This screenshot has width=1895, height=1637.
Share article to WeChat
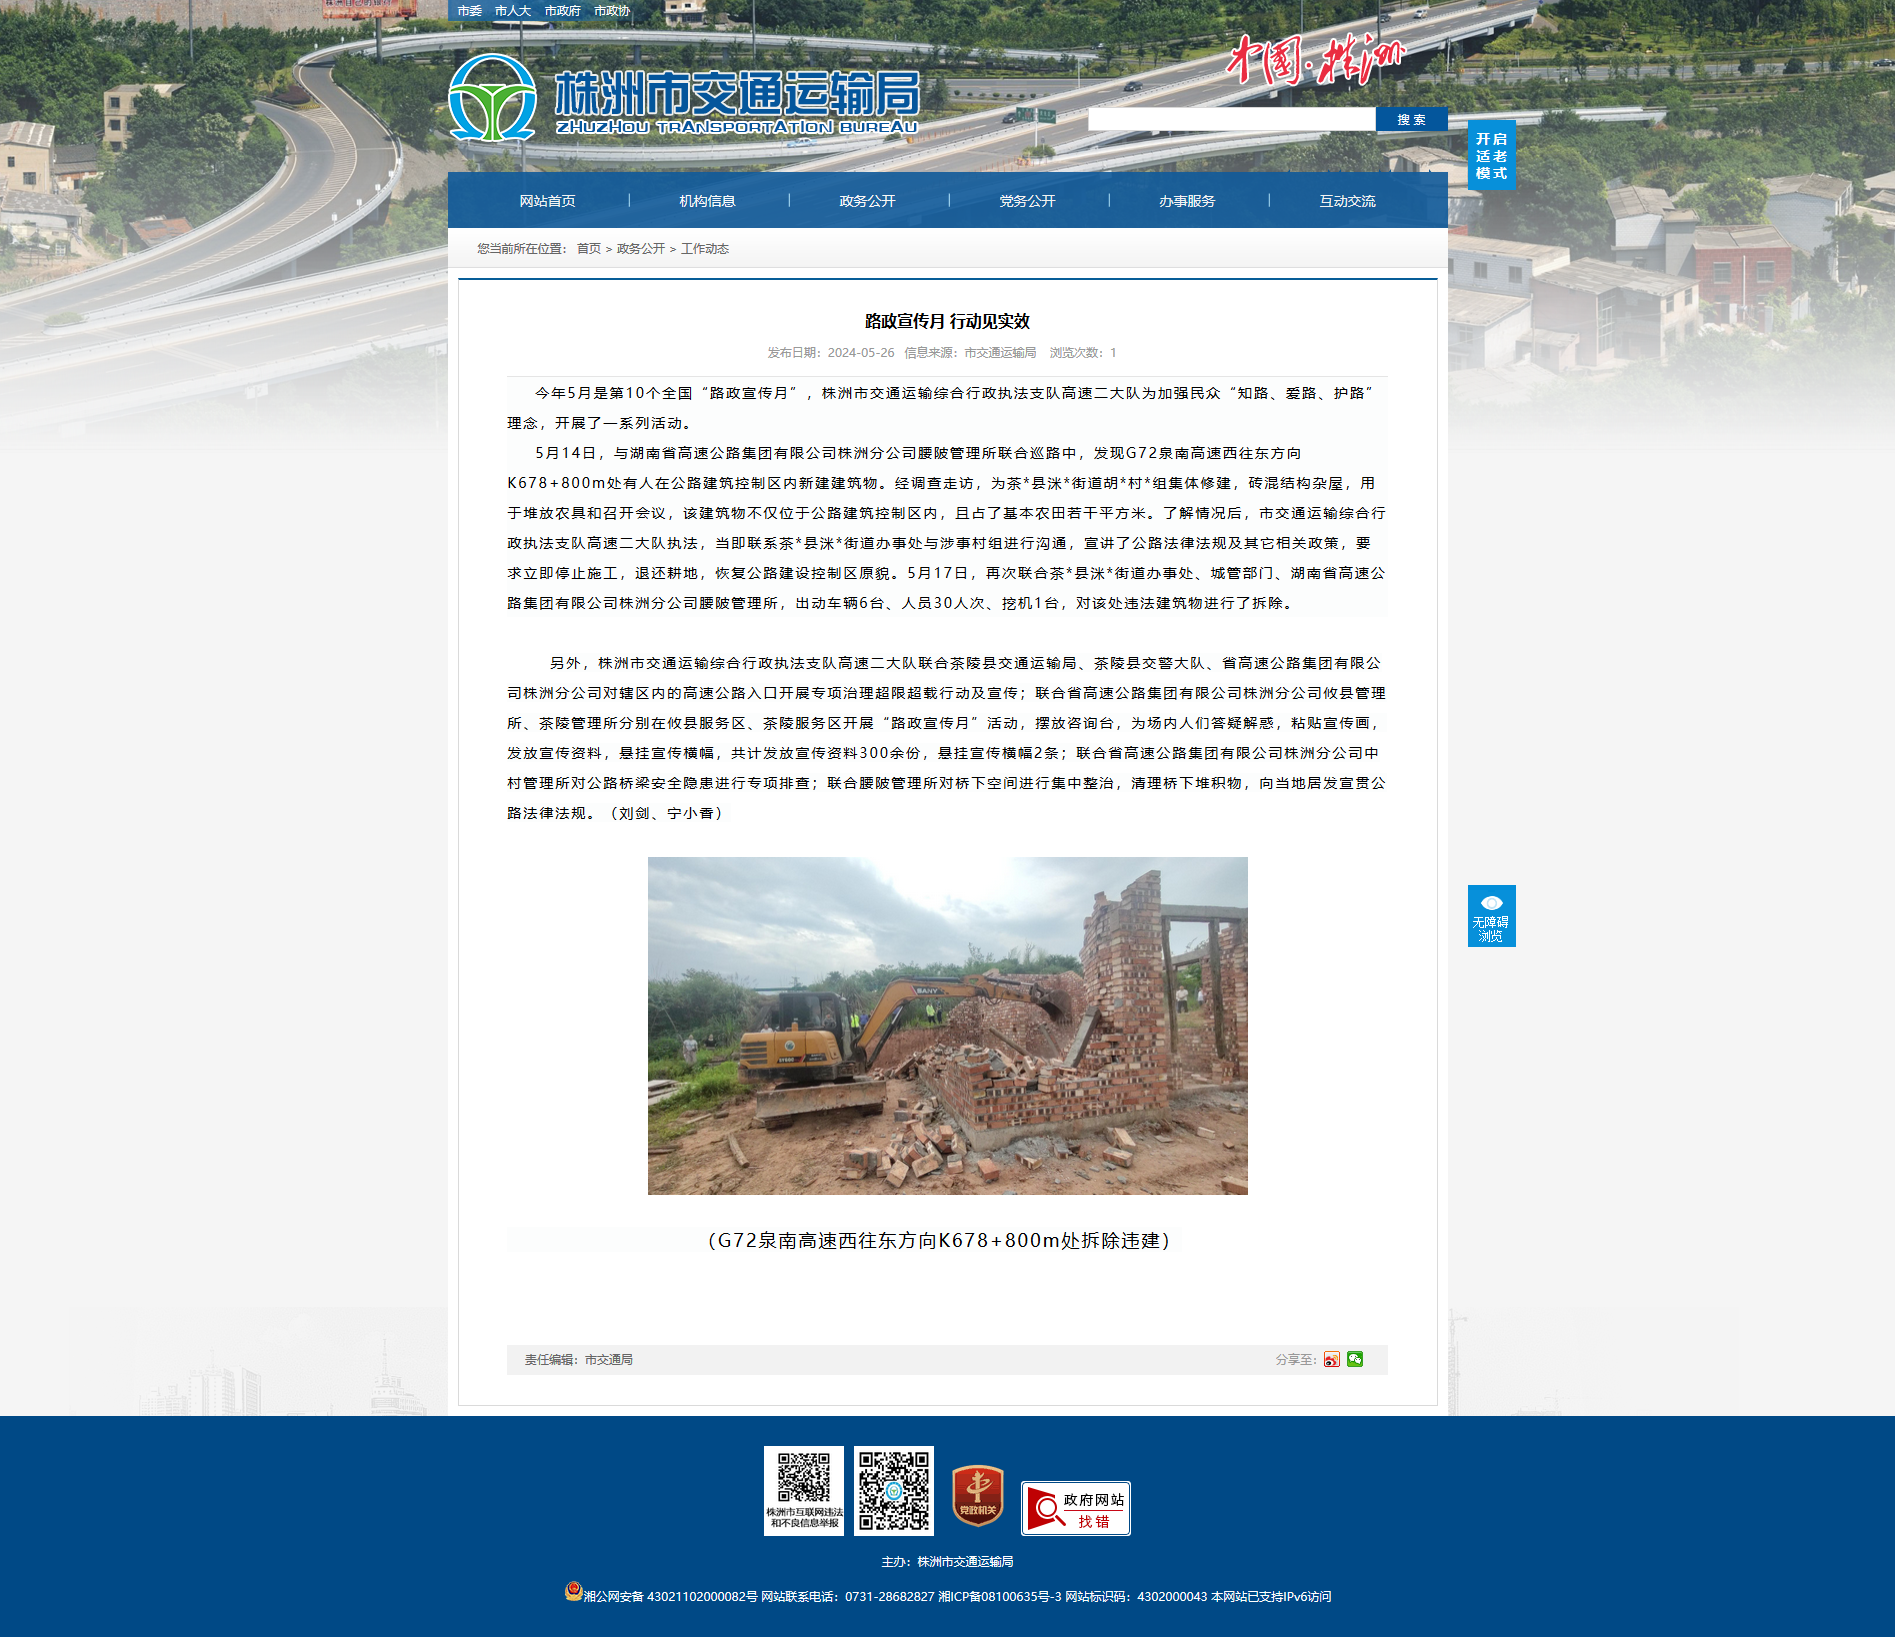1355,1359
